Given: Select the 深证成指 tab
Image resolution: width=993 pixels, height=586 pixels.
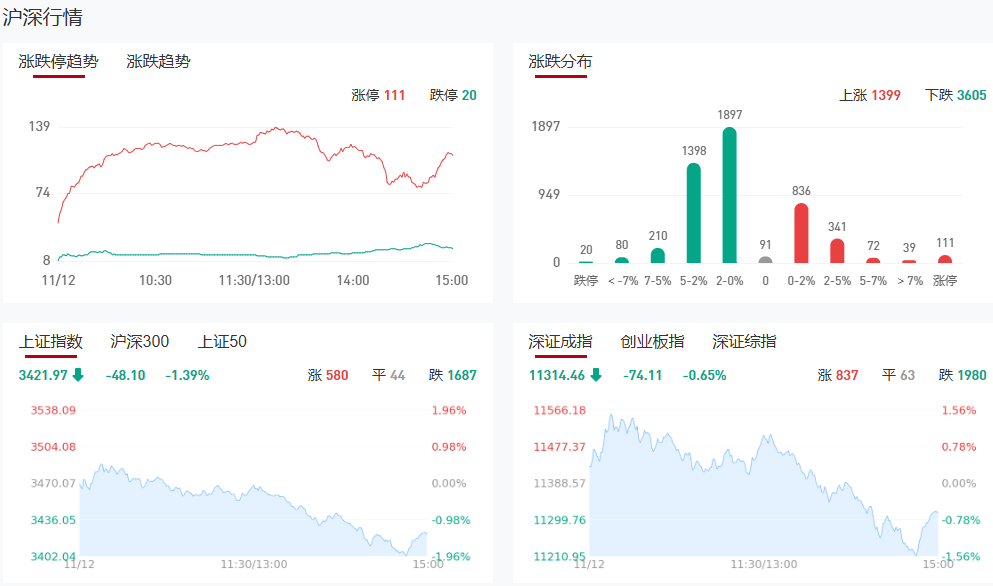Looking at the screenshot, I should tap(560, 342).
